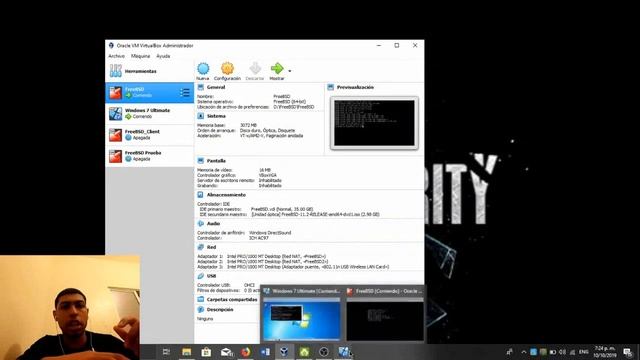Launch Firefox from the taskbar
640x360 pixels.
[x=245, y=352]
